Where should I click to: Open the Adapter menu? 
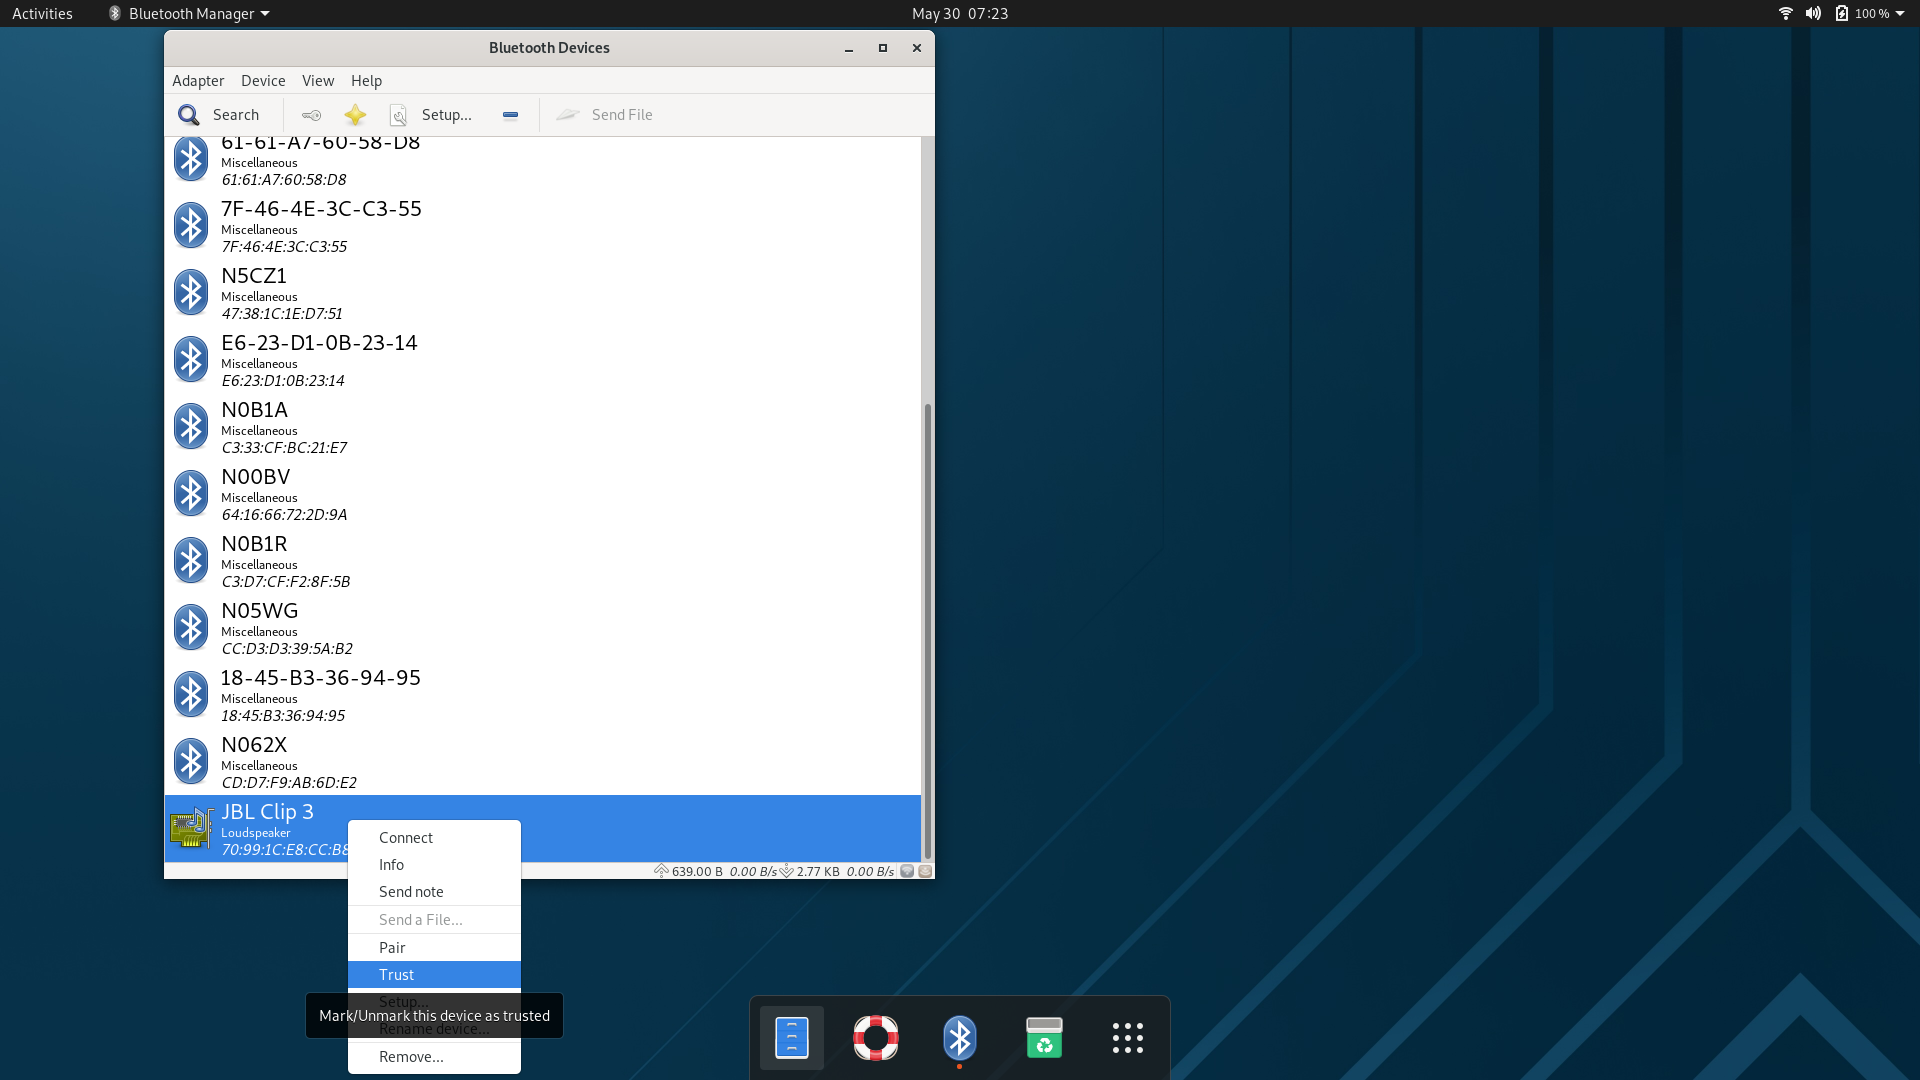click(x=198, y=81)
